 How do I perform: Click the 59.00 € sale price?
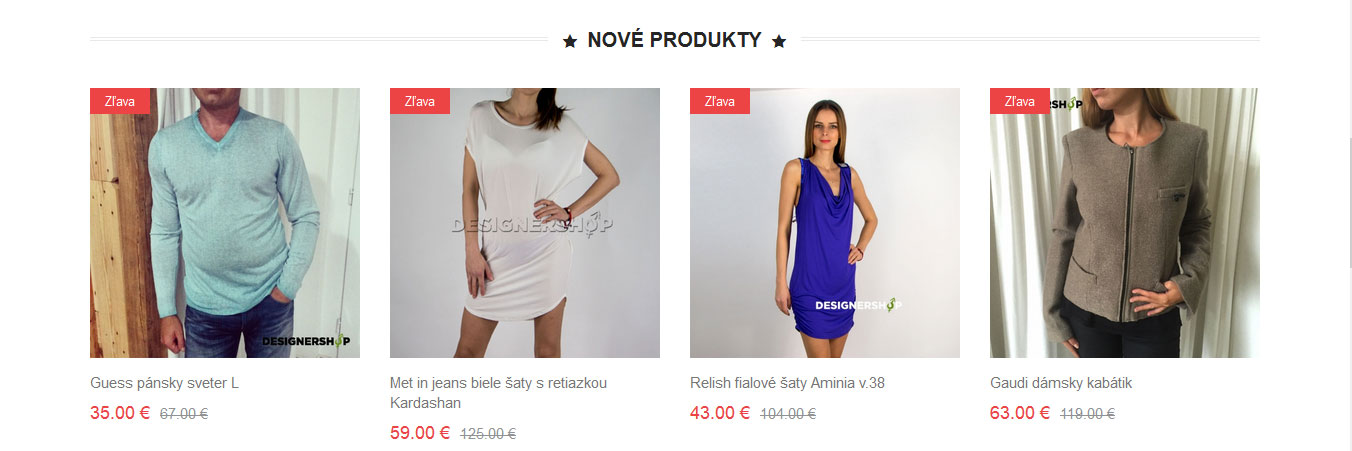420,433
